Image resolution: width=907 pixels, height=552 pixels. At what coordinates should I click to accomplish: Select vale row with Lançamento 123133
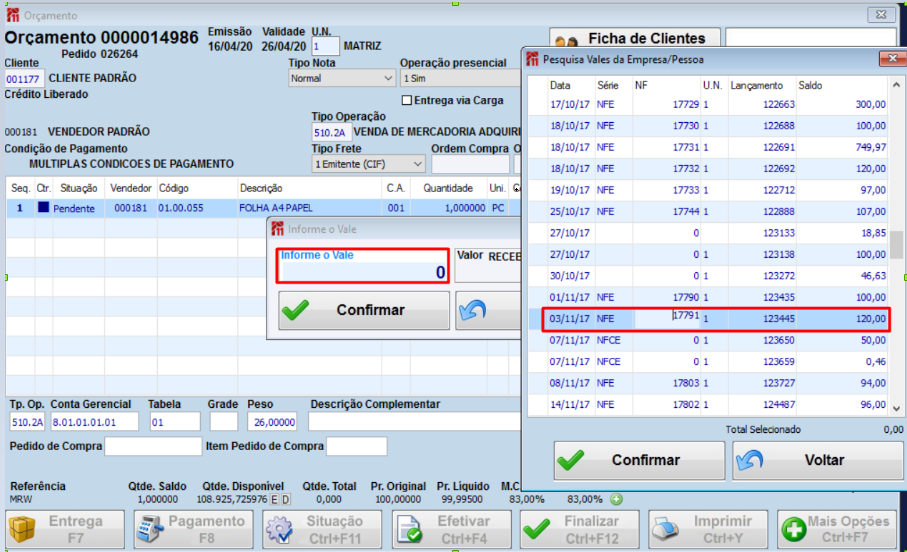click(709, 233)
